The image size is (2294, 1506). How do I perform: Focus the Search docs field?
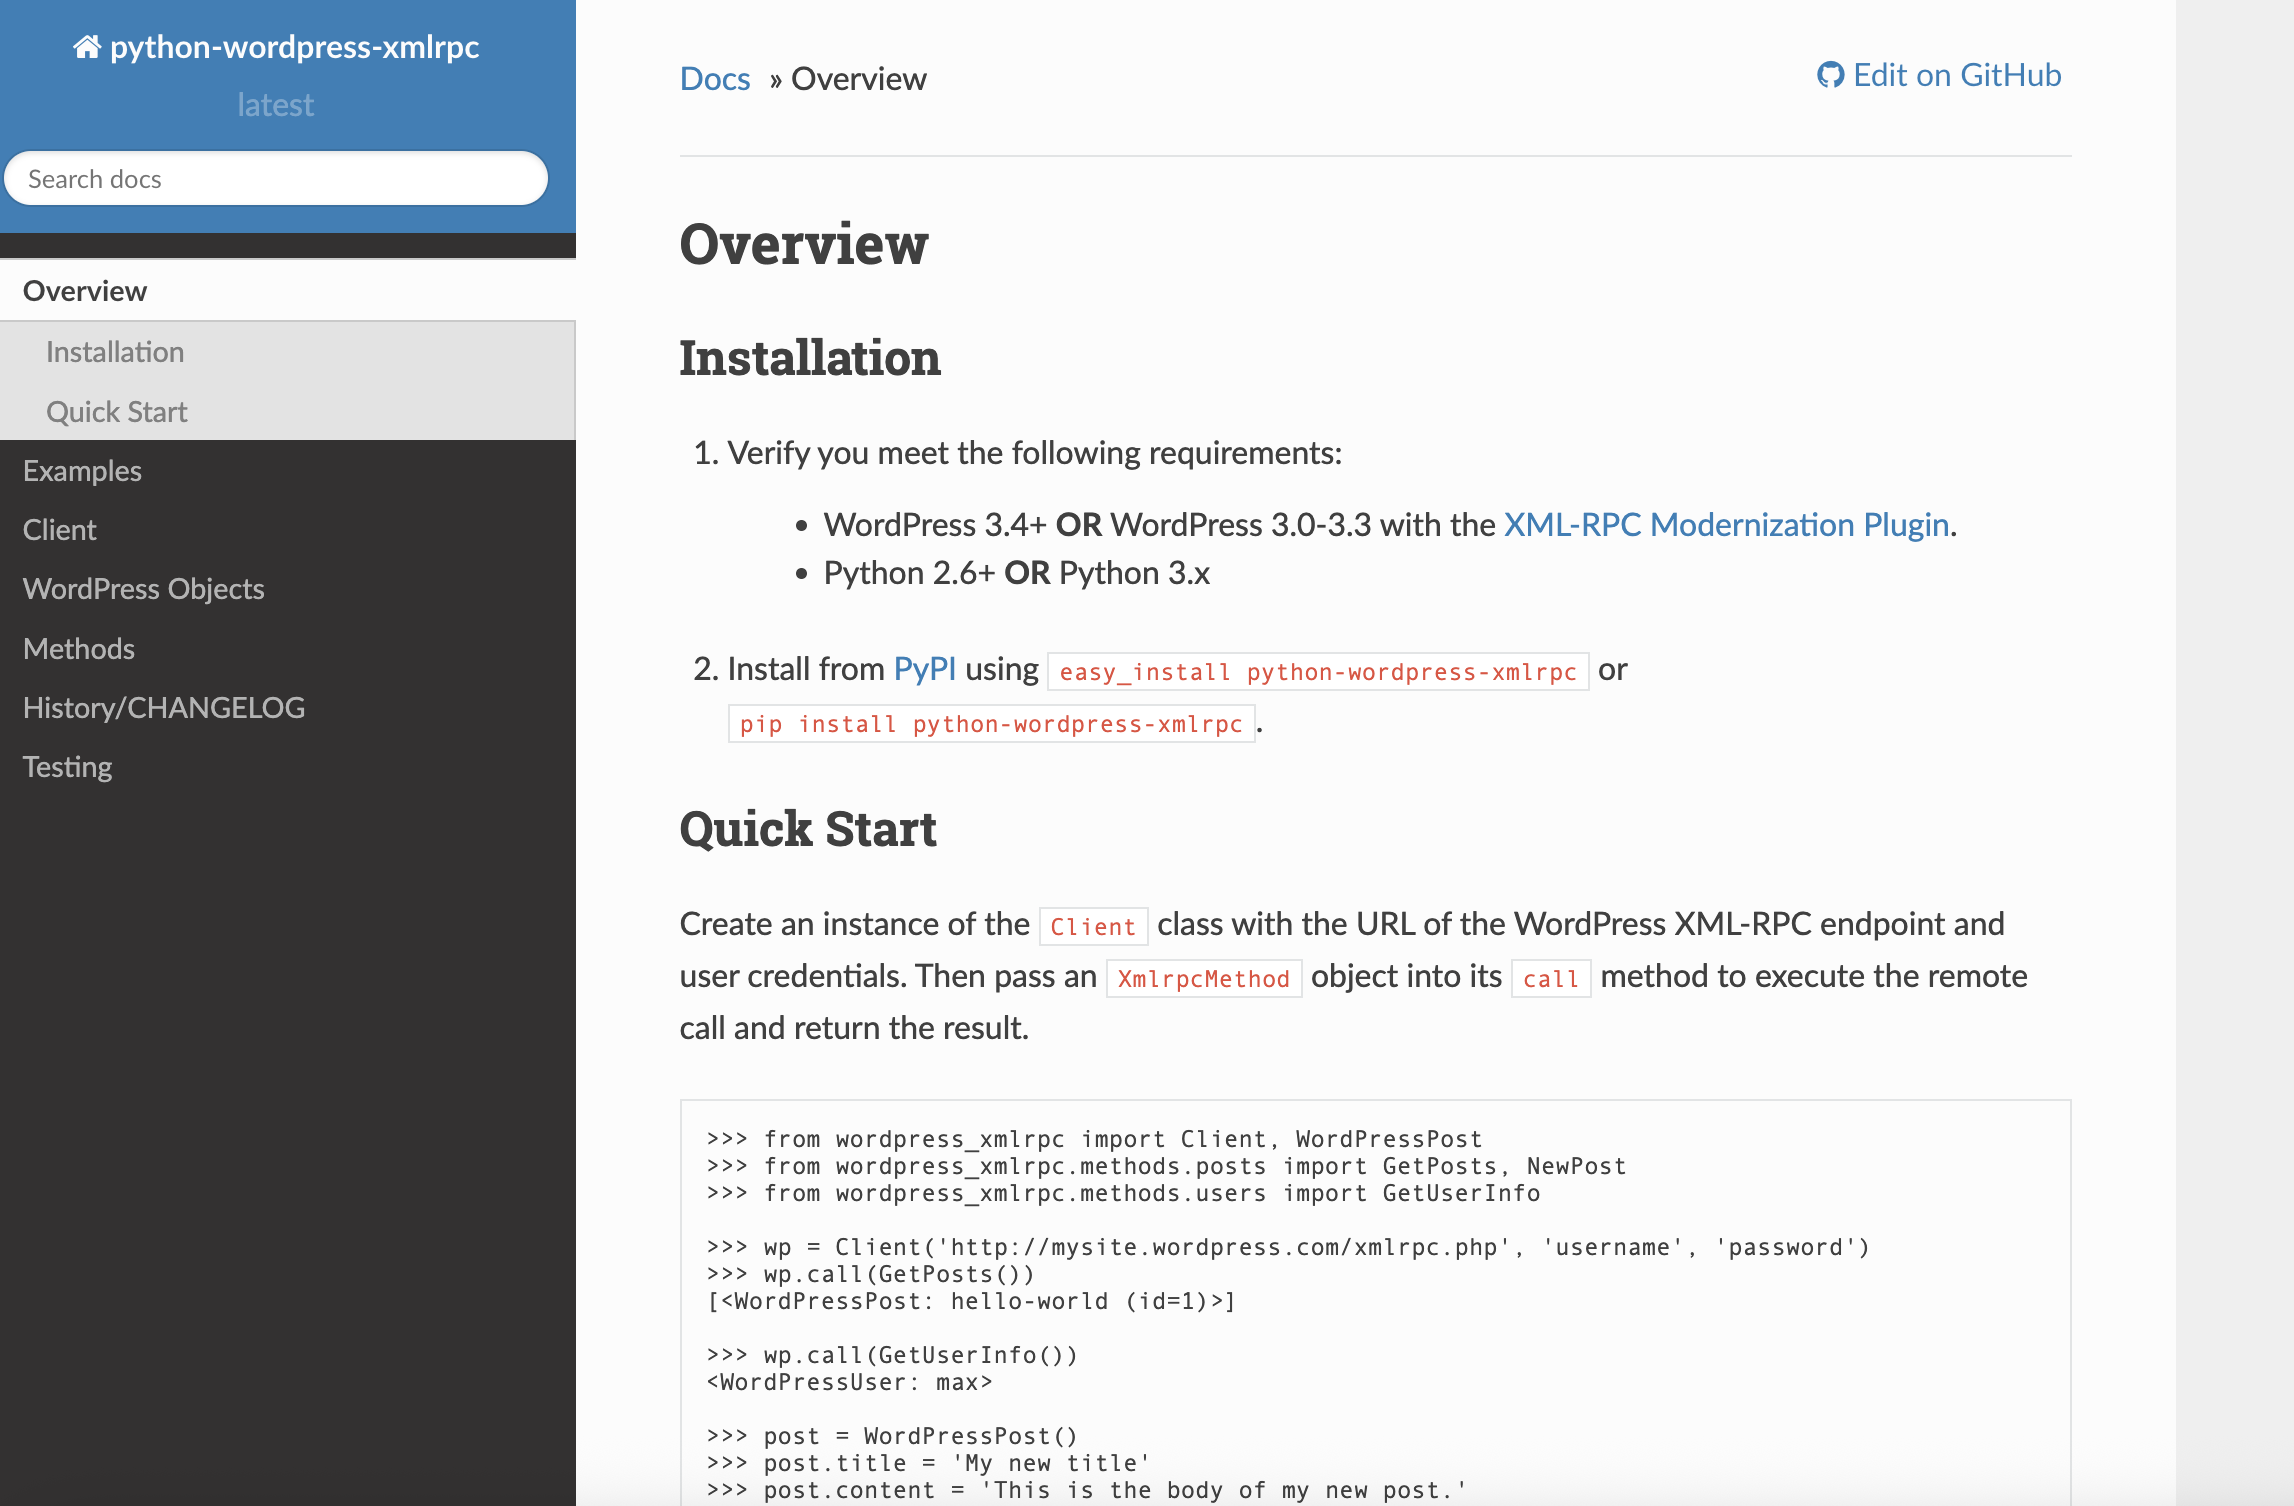click(276, 179)
